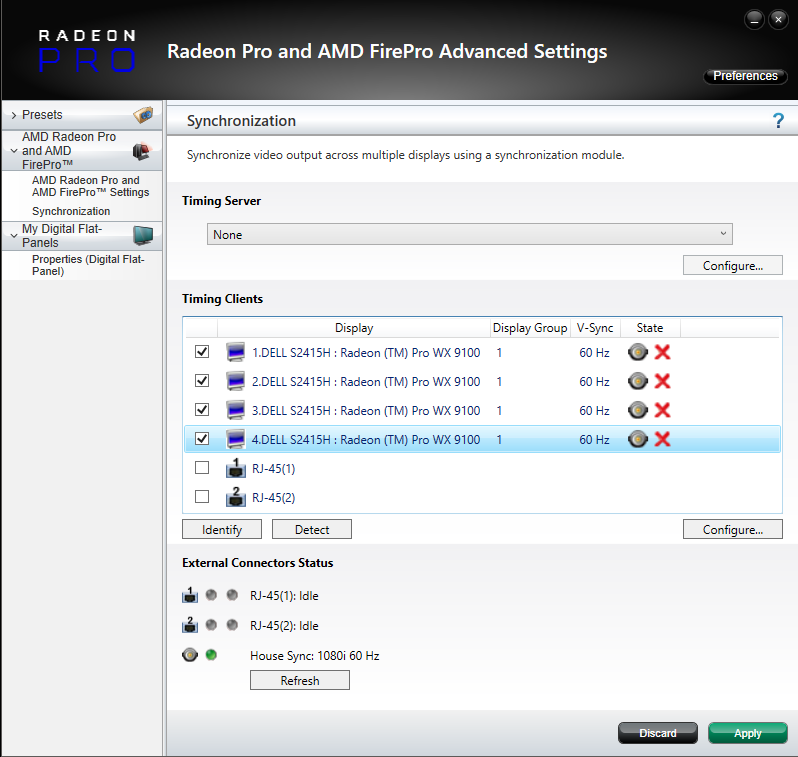This screenshot has height=757, width=798.
Task: Open Properties (Digital Flat-Panel) page
Action: coord(88,265)
